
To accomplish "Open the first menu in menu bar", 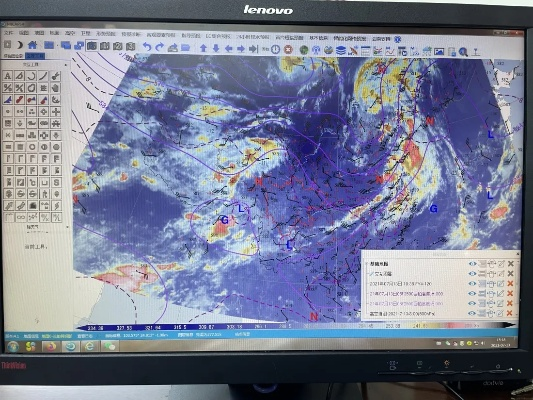I will click(x=8, y=33).
